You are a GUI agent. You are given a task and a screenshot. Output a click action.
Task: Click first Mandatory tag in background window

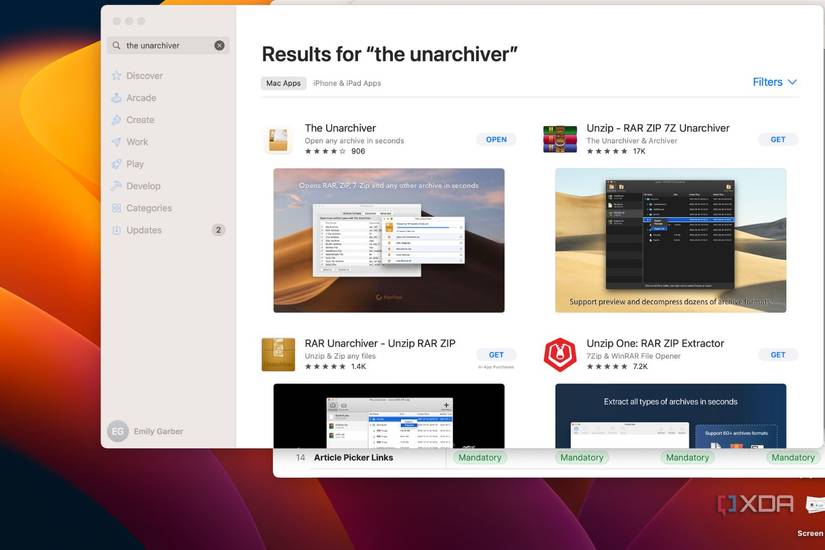479,458
